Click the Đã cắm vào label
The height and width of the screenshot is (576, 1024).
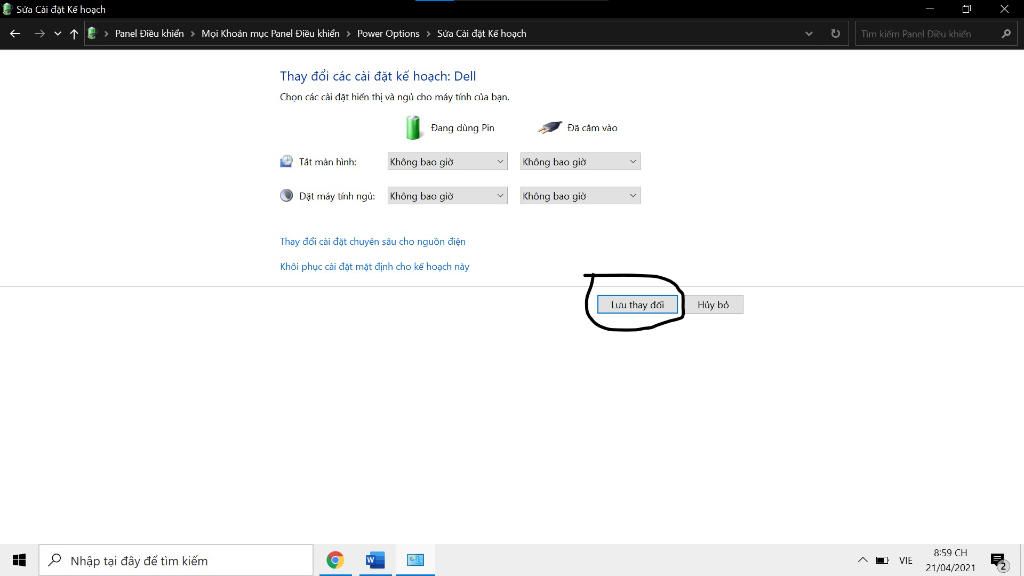pyautogui.click(x=592, y=127)
